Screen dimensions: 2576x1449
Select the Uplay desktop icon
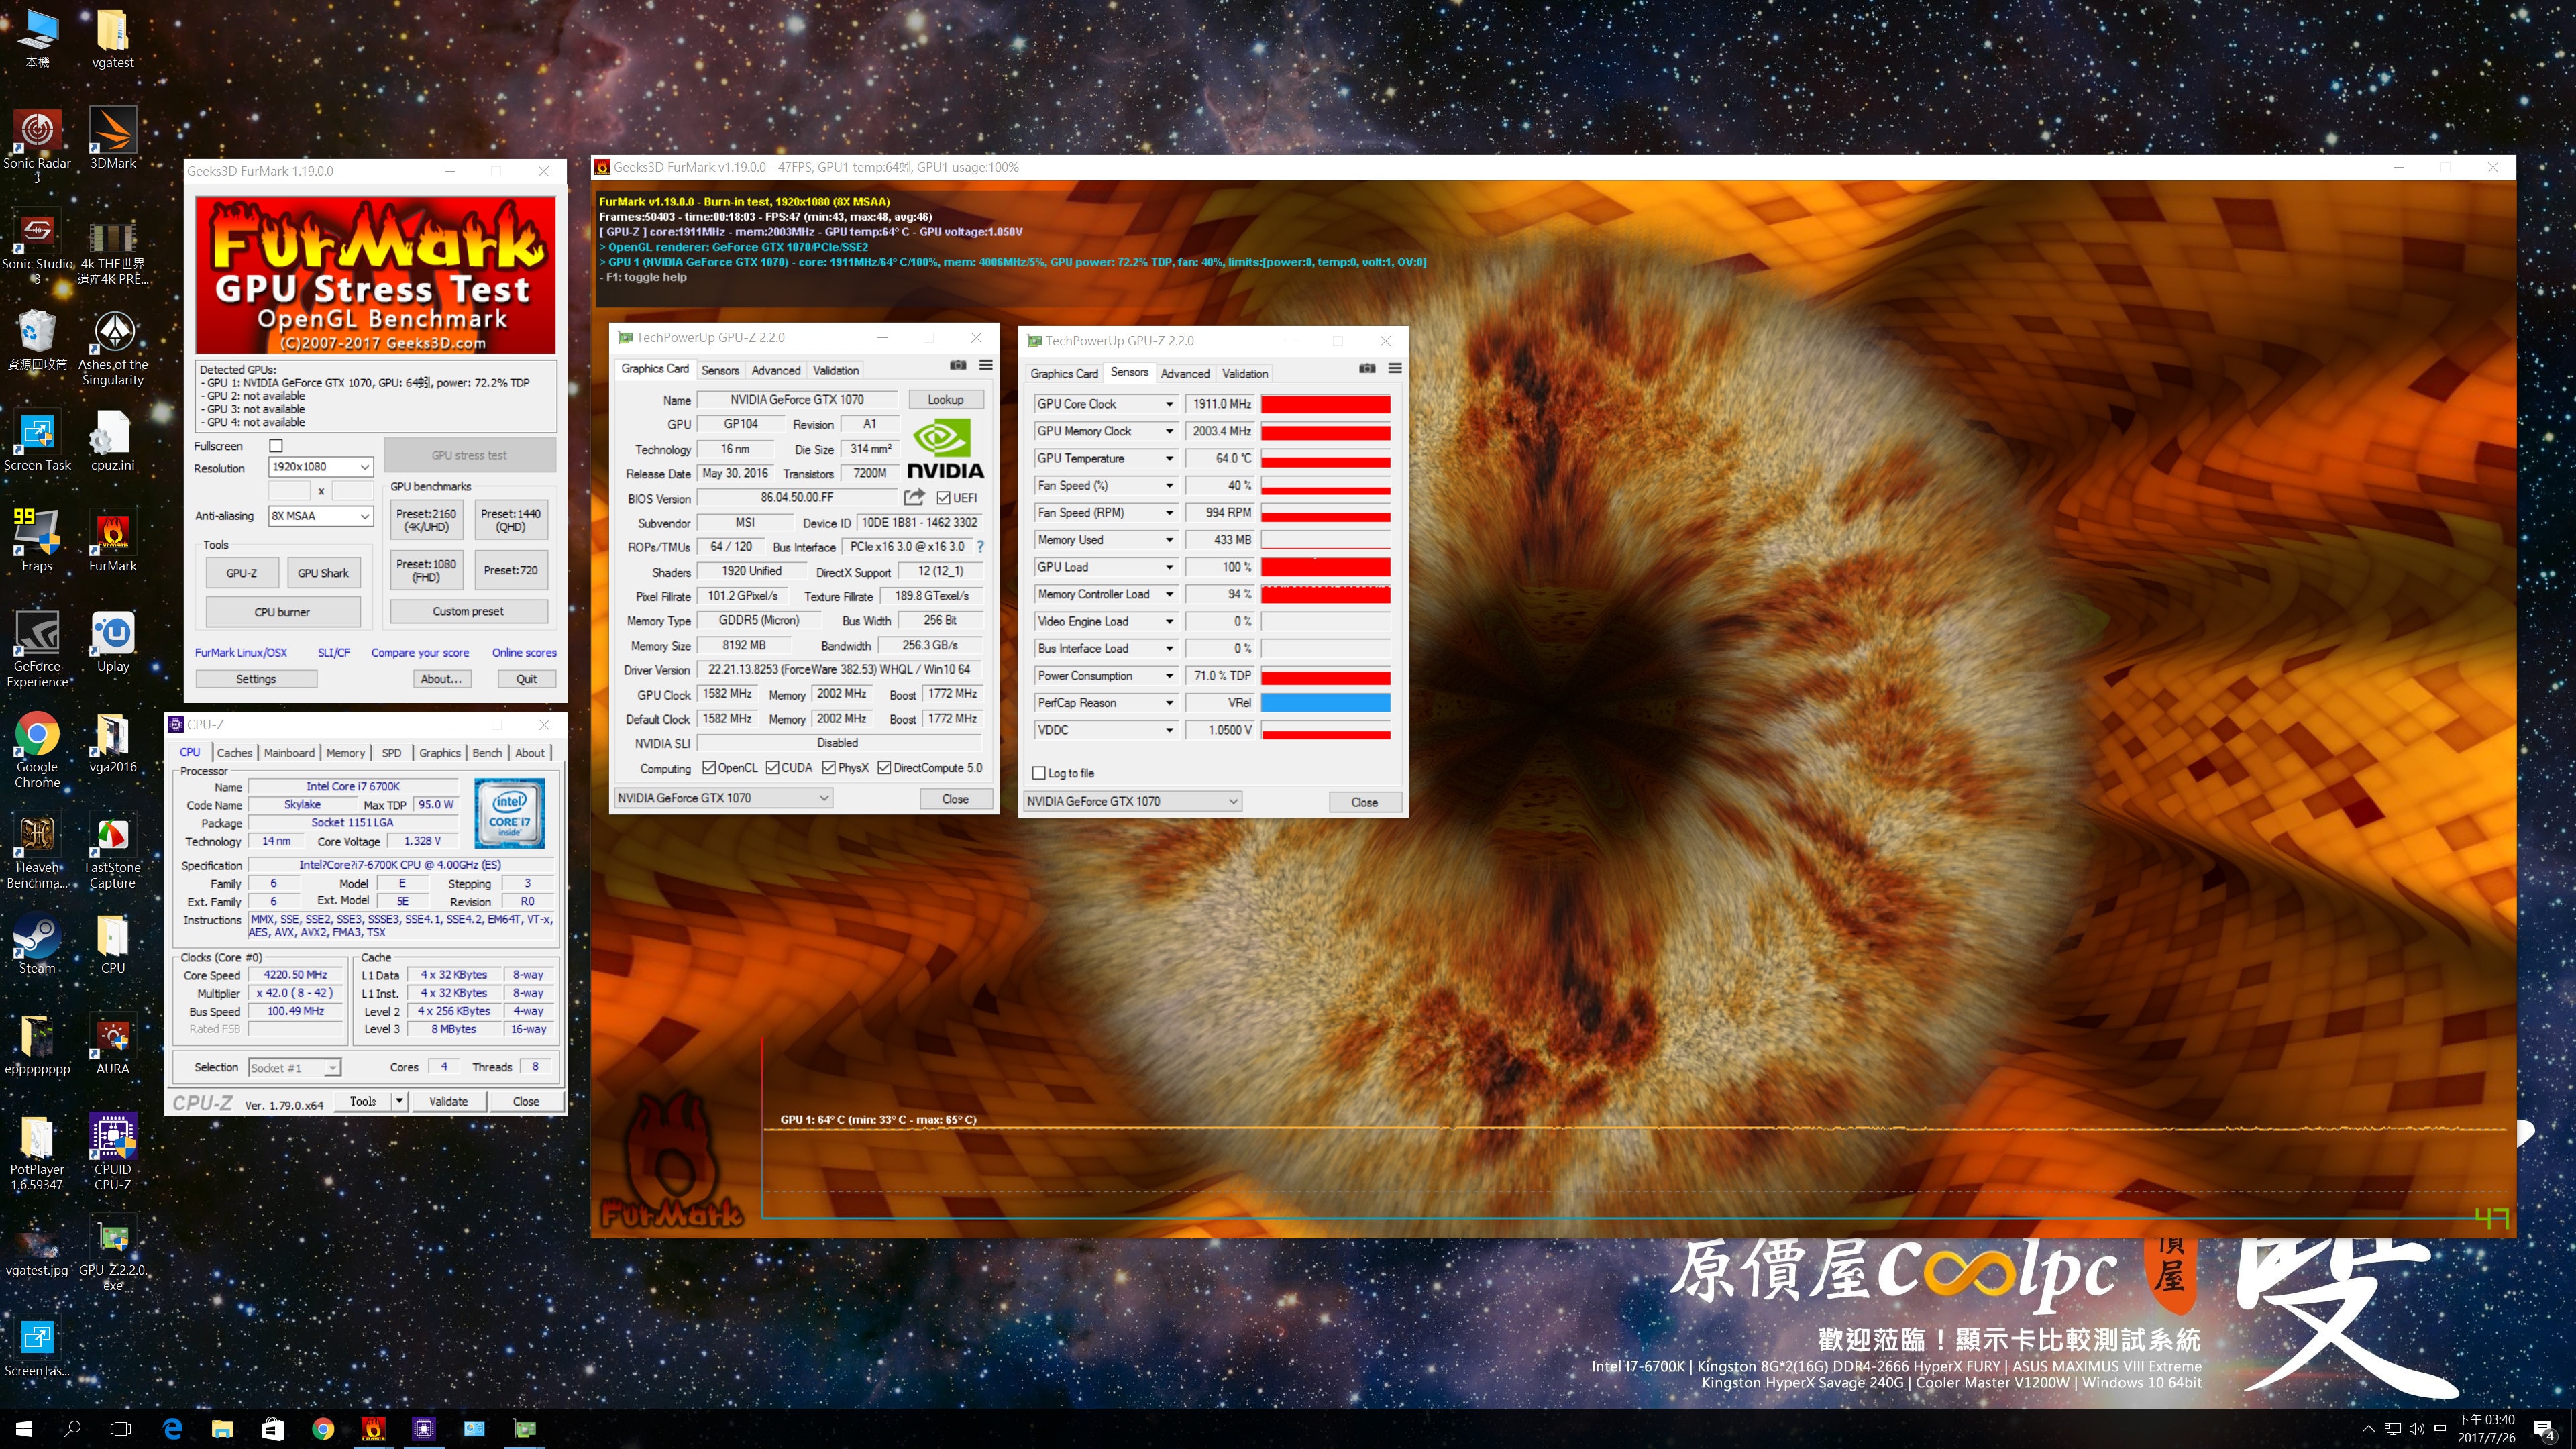click(x=113, y=641)
